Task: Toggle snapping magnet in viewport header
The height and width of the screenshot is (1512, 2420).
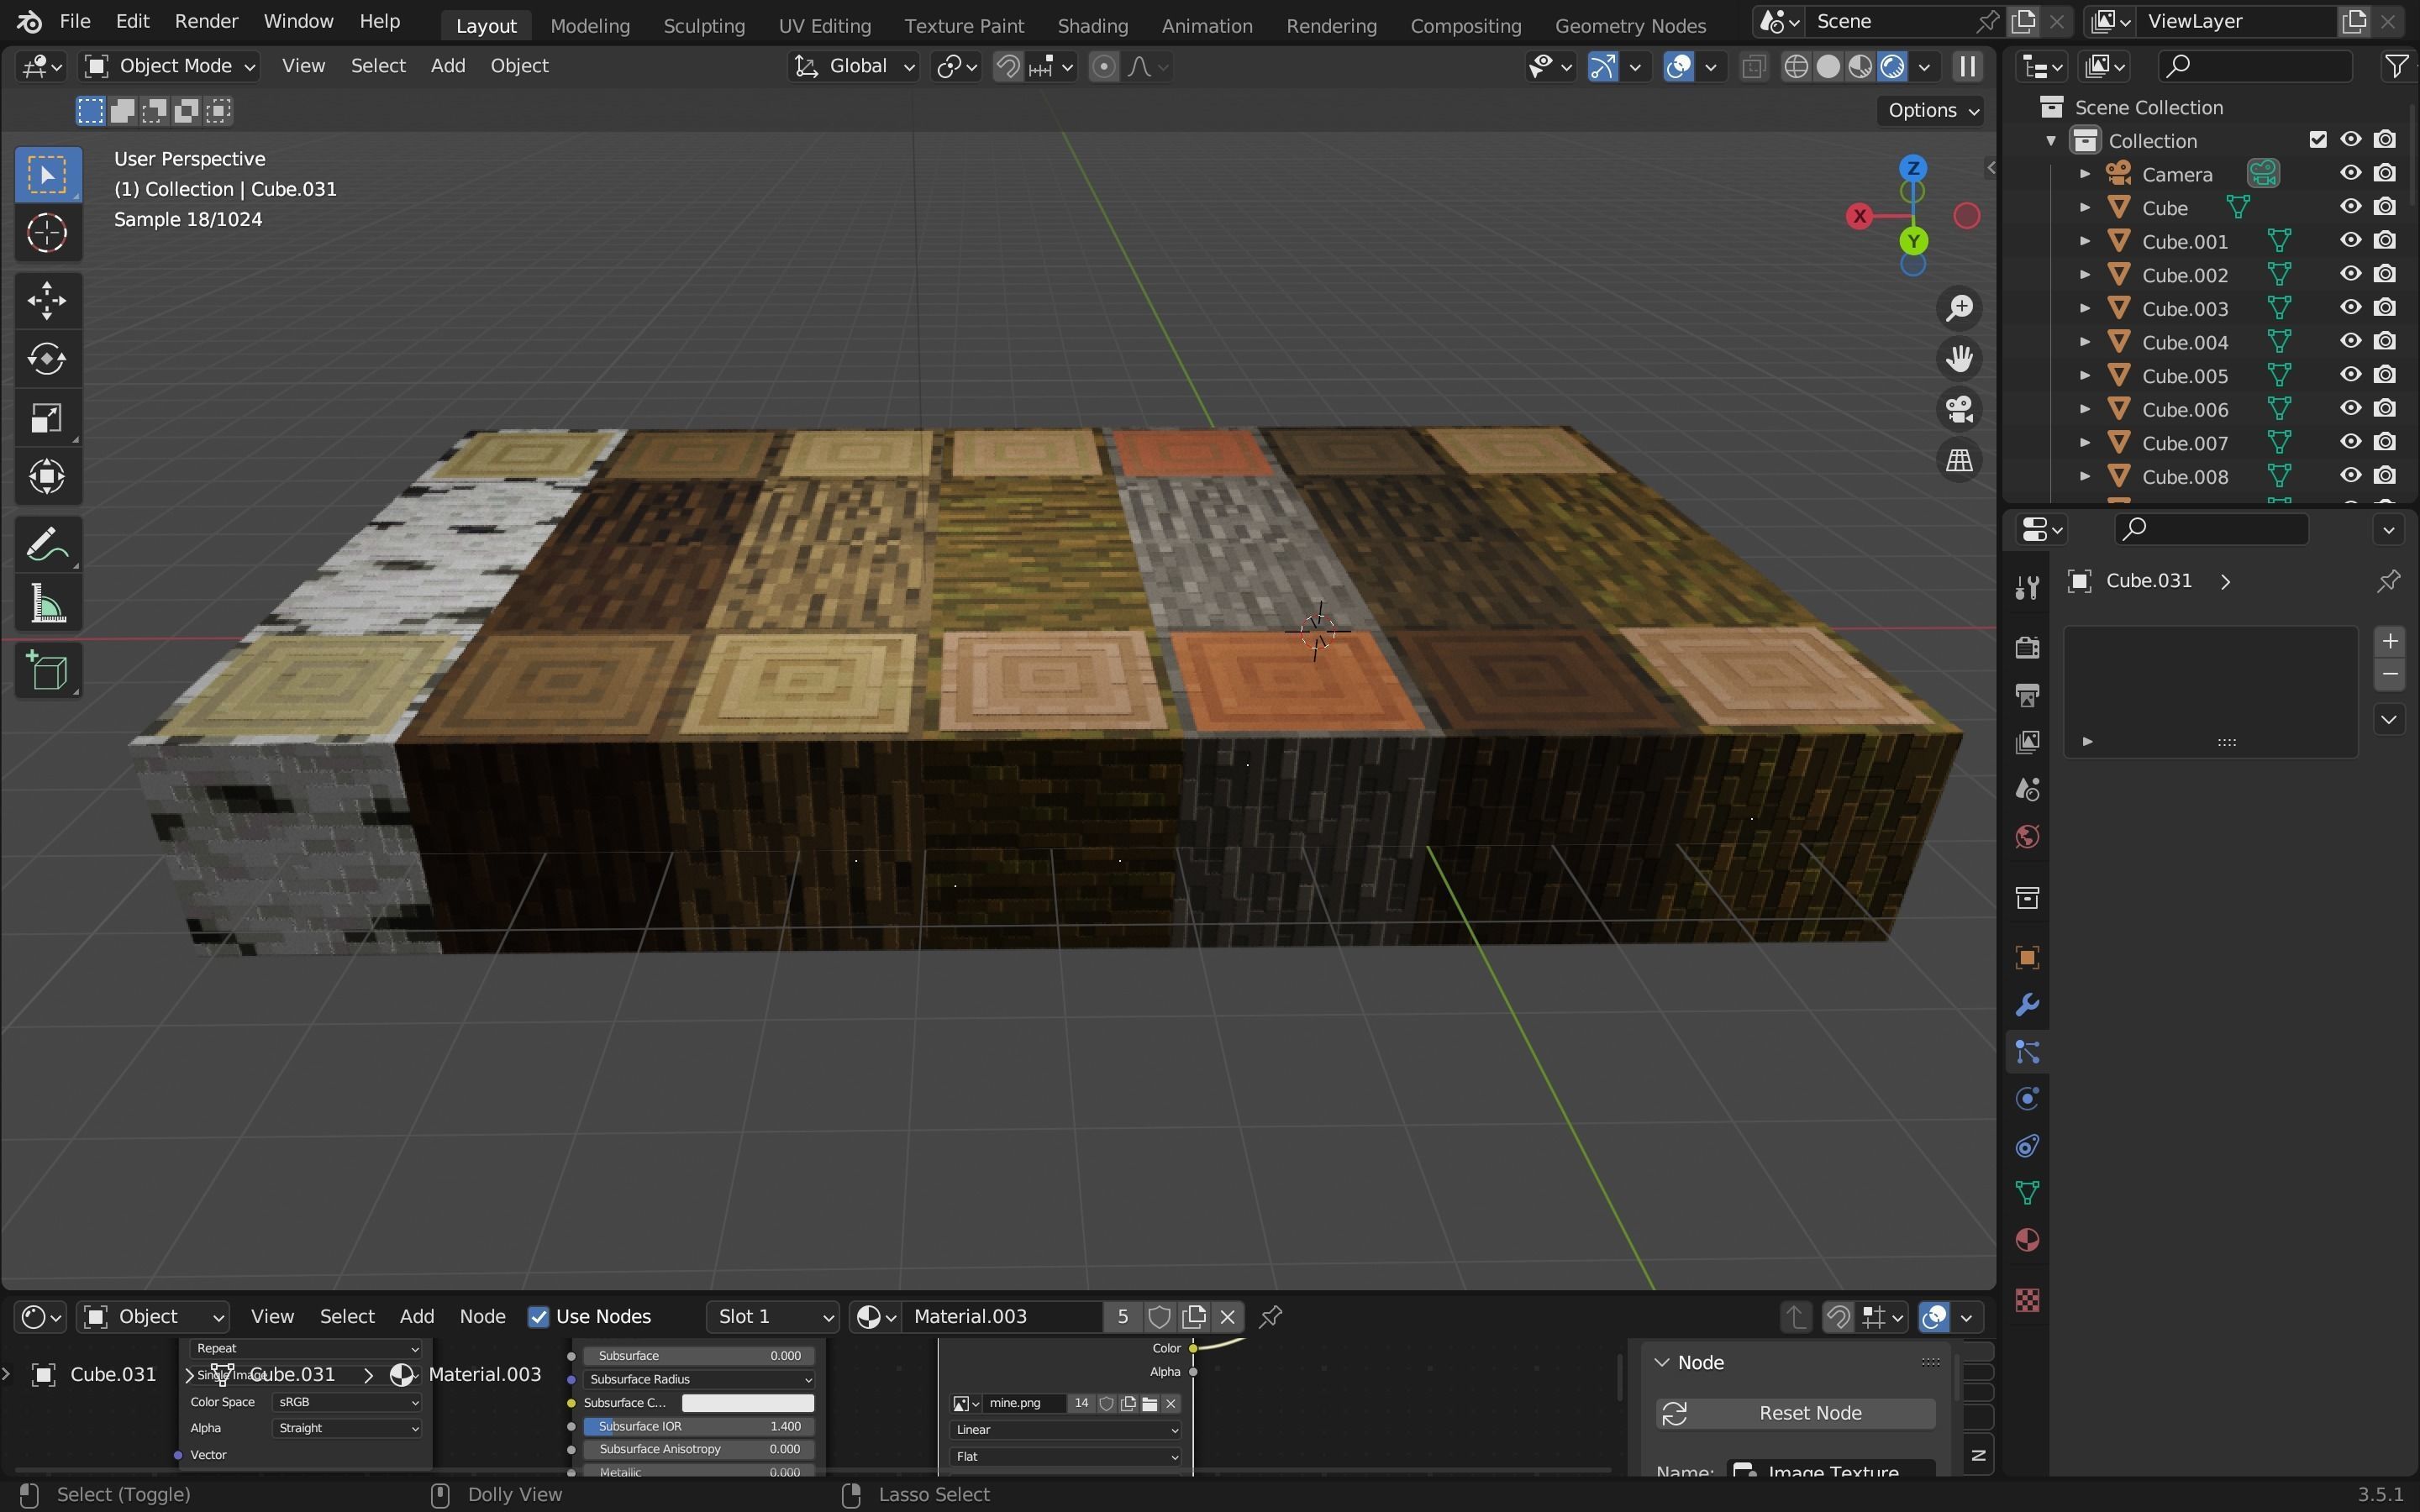Action: coord(1008,66)
